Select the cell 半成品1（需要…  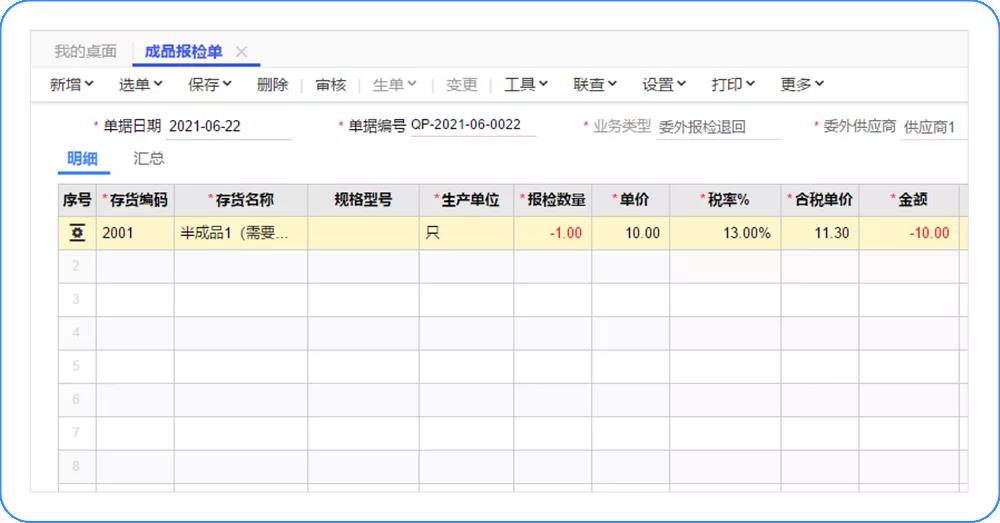[241, 233]
